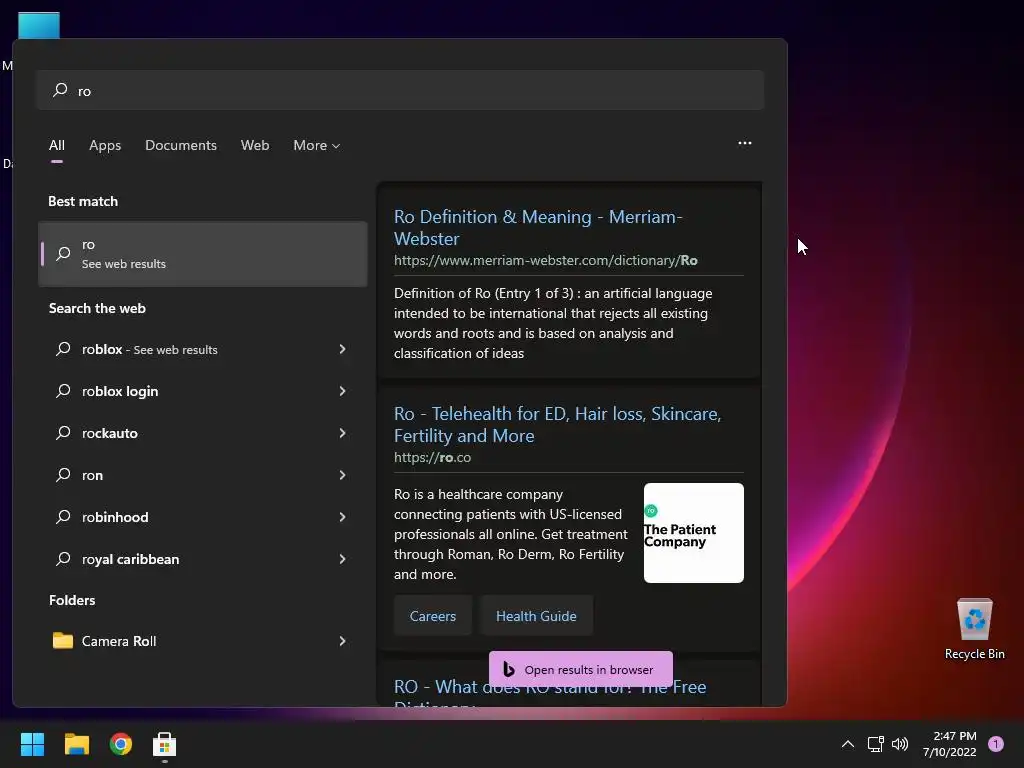Switch to the Web tab
Viewport: 1024px width, 768px height.
click(255, 145)
